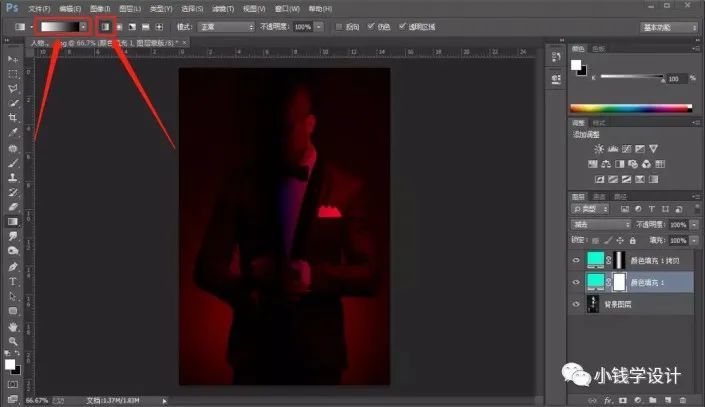Select the Zoom tool
The image size is (705, 407).
pyautogui.click(x=13, y=341)
